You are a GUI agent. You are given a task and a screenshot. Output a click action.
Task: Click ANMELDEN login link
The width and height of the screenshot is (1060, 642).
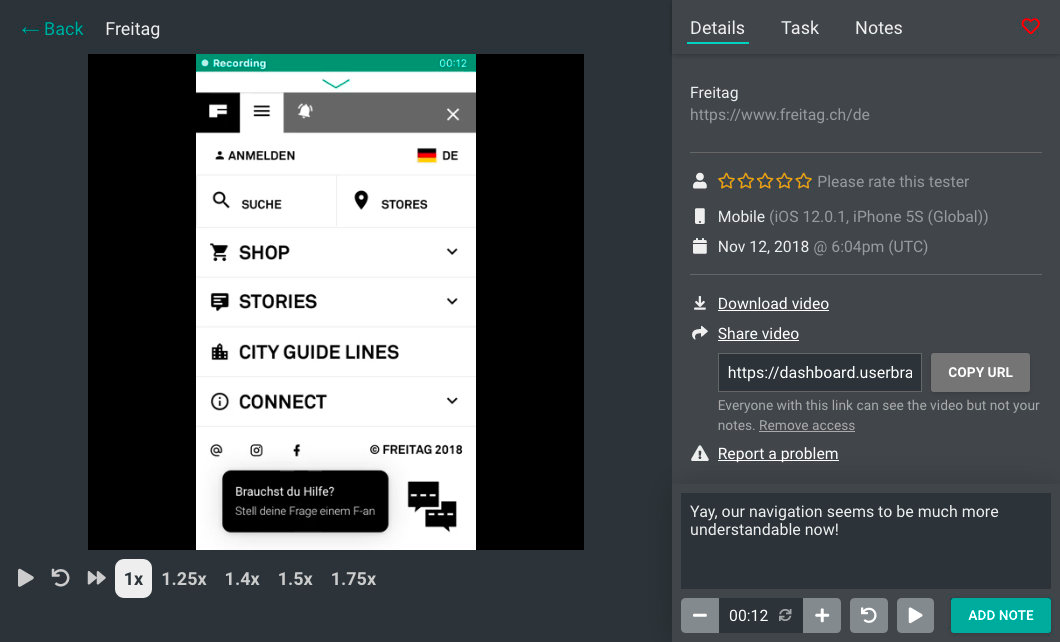coord(256,155)
